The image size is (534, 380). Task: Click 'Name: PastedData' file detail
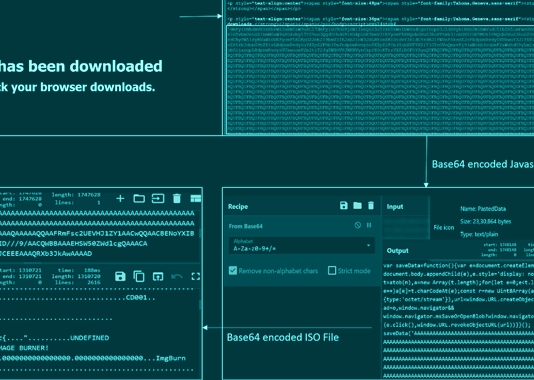(483, 209)
